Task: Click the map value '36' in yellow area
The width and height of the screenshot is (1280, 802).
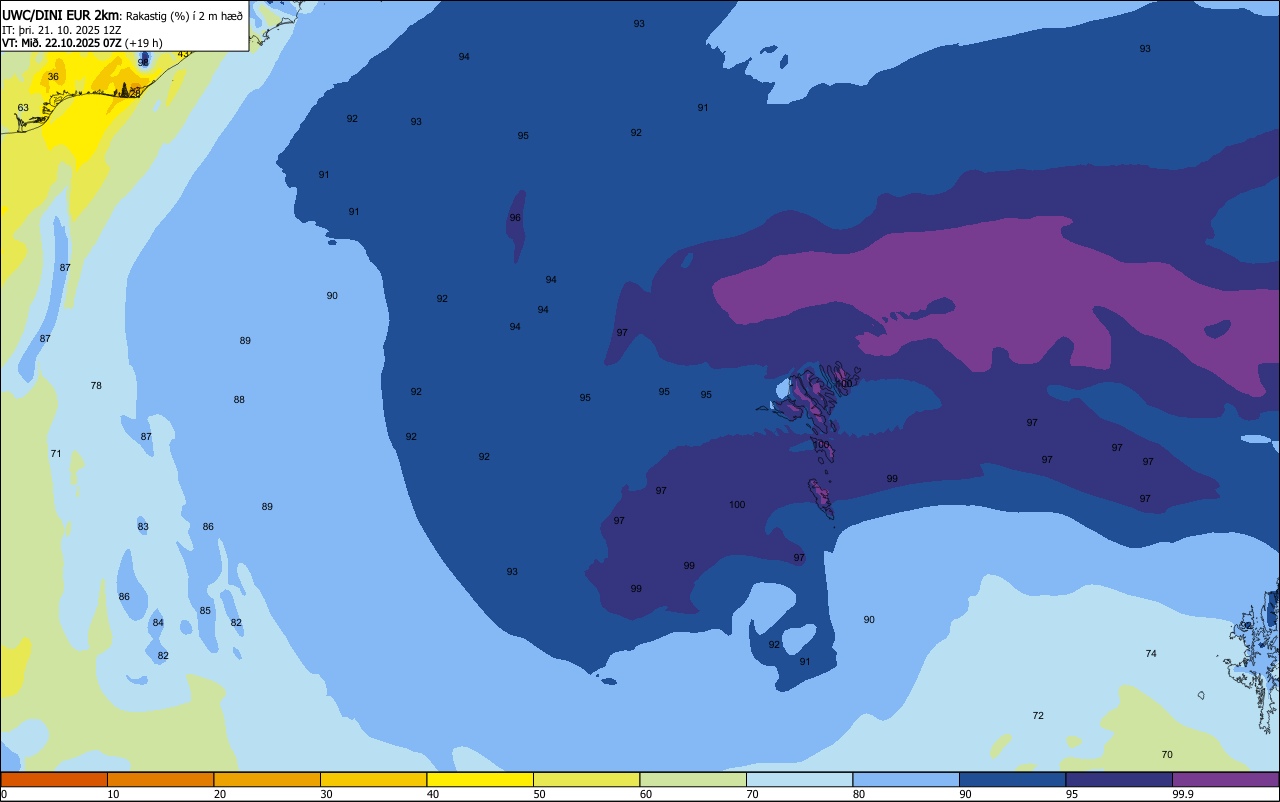Action: (x=53, y=77)
